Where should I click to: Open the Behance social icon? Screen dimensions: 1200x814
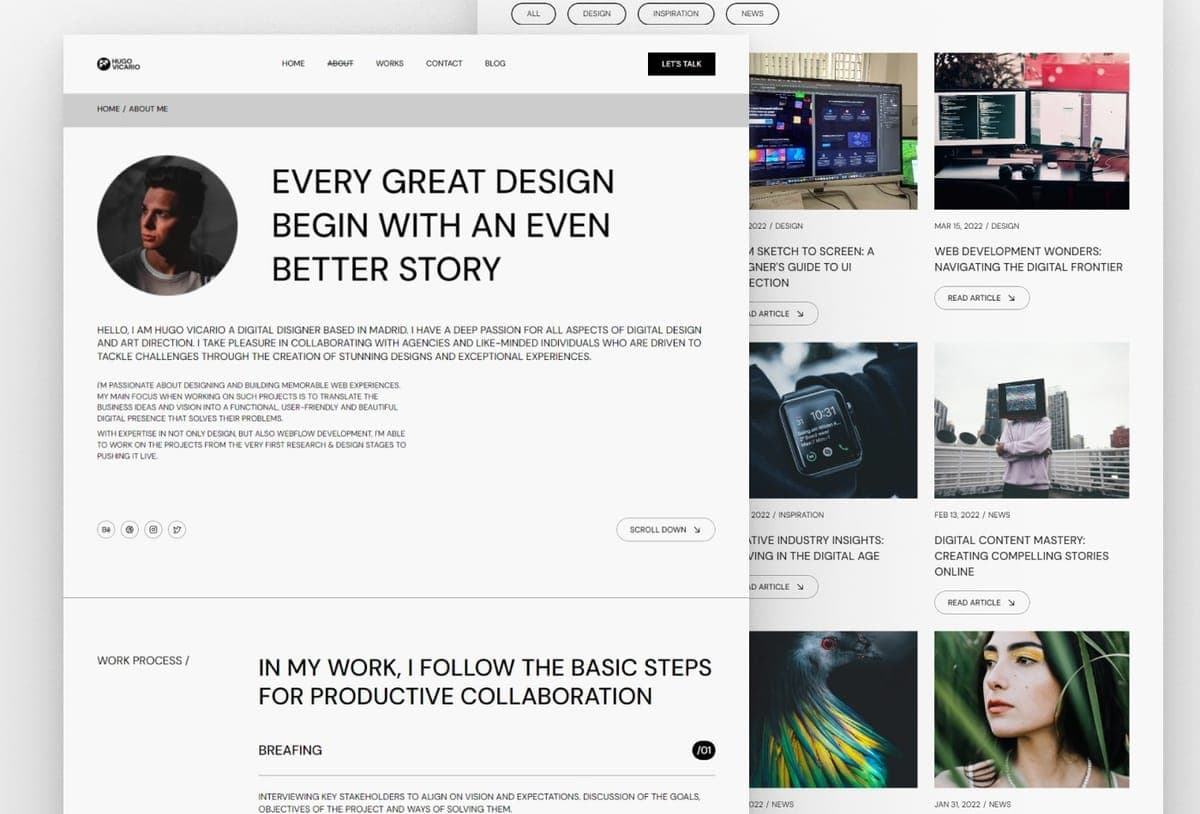(x=106, y=530)
